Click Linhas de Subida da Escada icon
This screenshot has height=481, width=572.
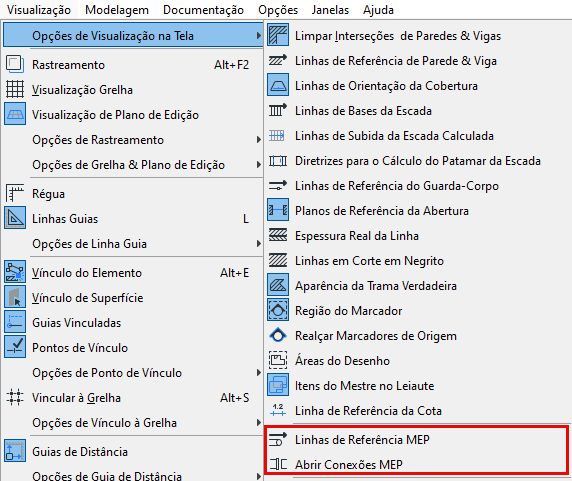(277, 136)
